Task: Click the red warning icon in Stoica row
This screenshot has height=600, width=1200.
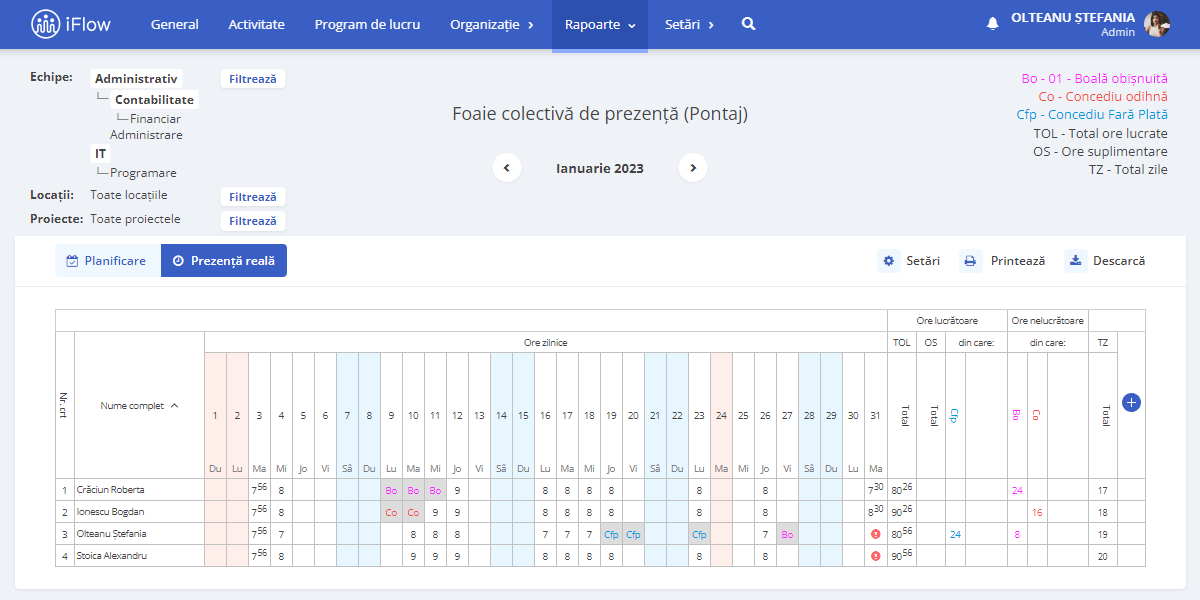Action: [x=876, y=556]
